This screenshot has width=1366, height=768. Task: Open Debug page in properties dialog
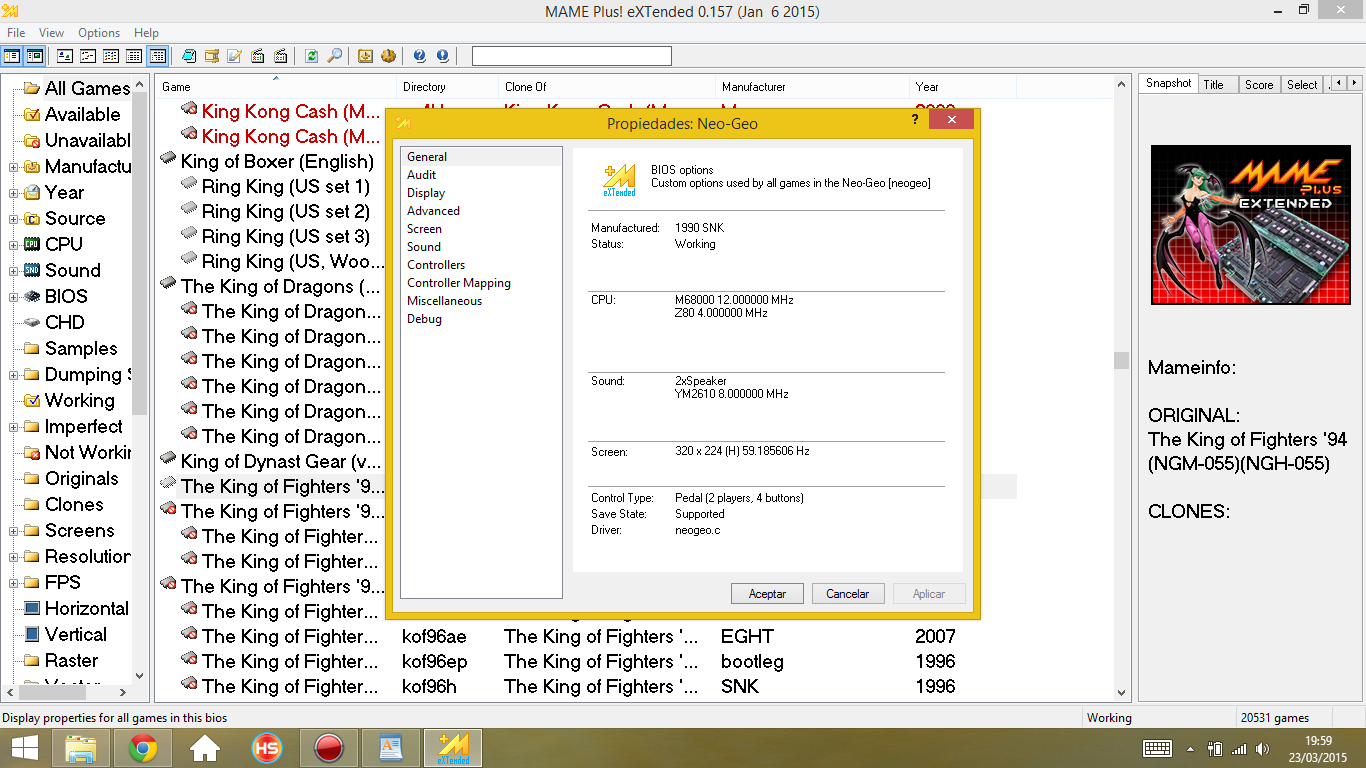(x=424, y=319)
